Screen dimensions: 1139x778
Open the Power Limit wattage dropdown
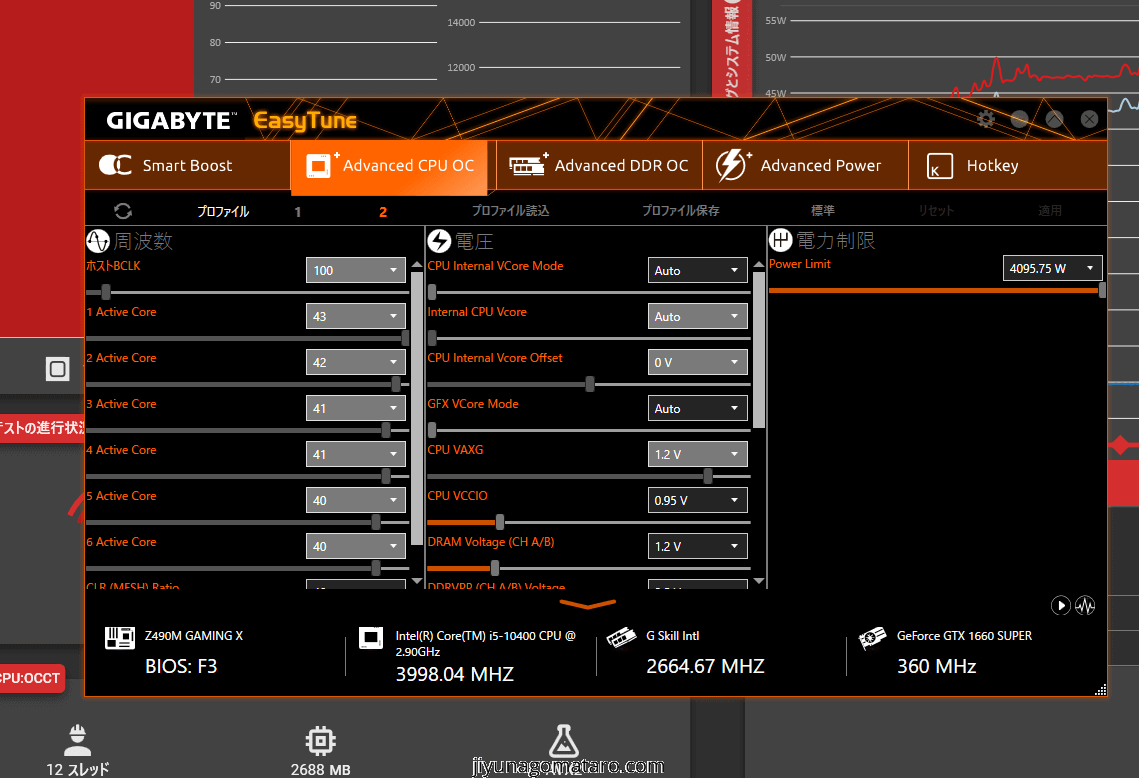pos(1052,268)
